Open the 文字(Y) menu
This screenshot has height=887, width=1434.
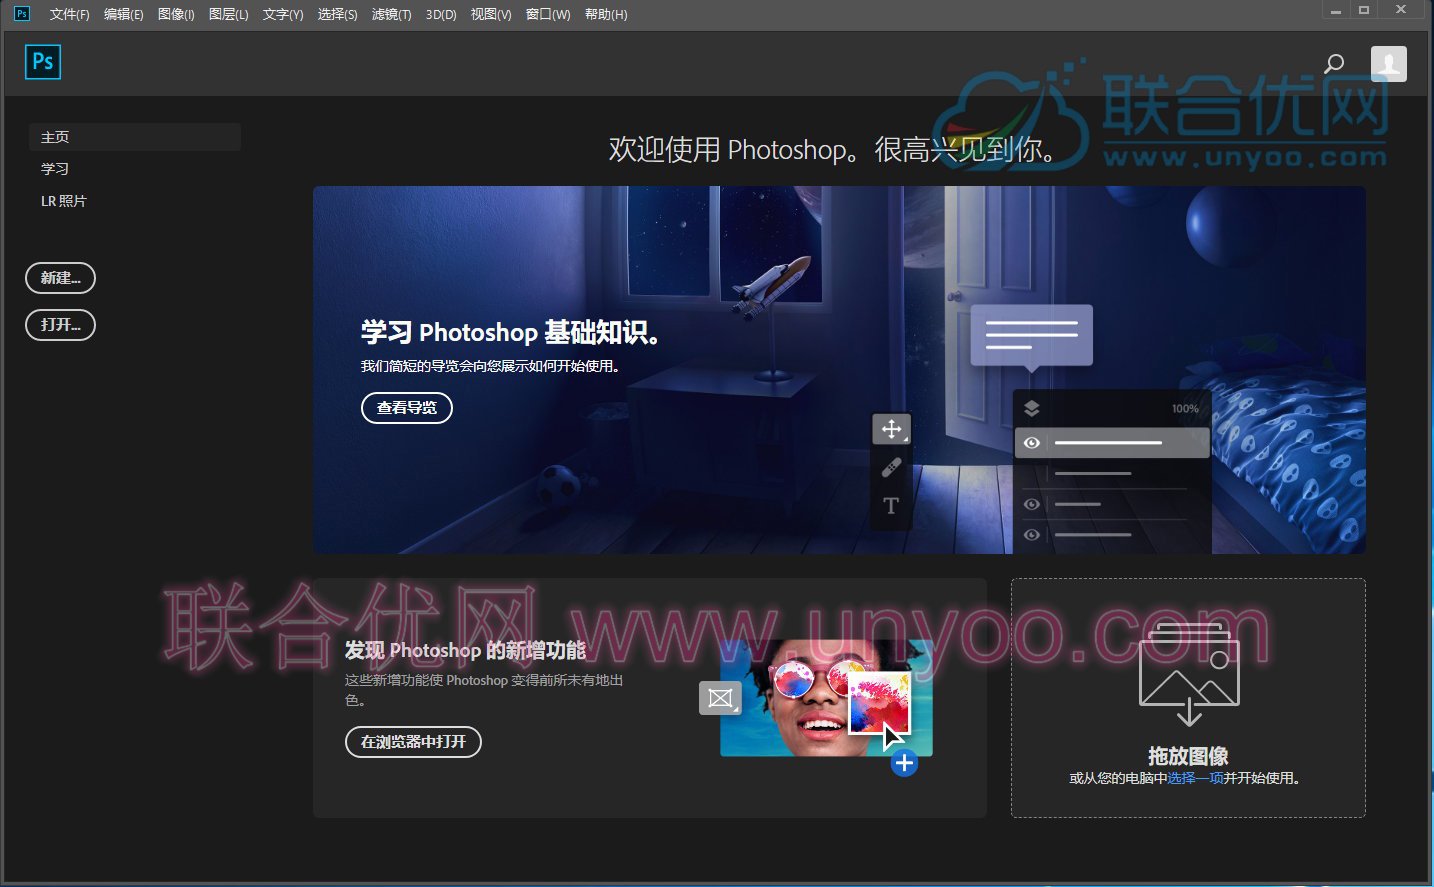(x=282, y=14)
